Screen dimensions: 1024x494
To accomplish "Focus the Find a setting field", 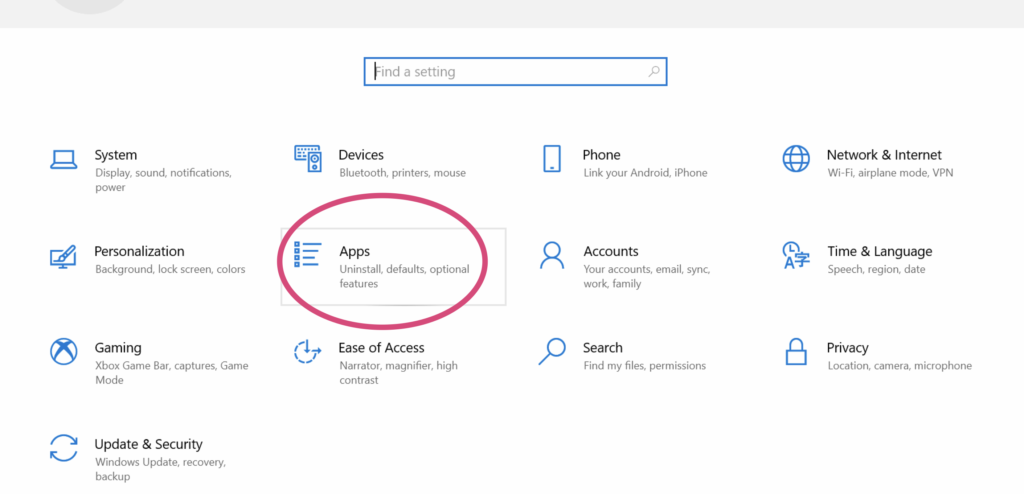I will [515, 71].
